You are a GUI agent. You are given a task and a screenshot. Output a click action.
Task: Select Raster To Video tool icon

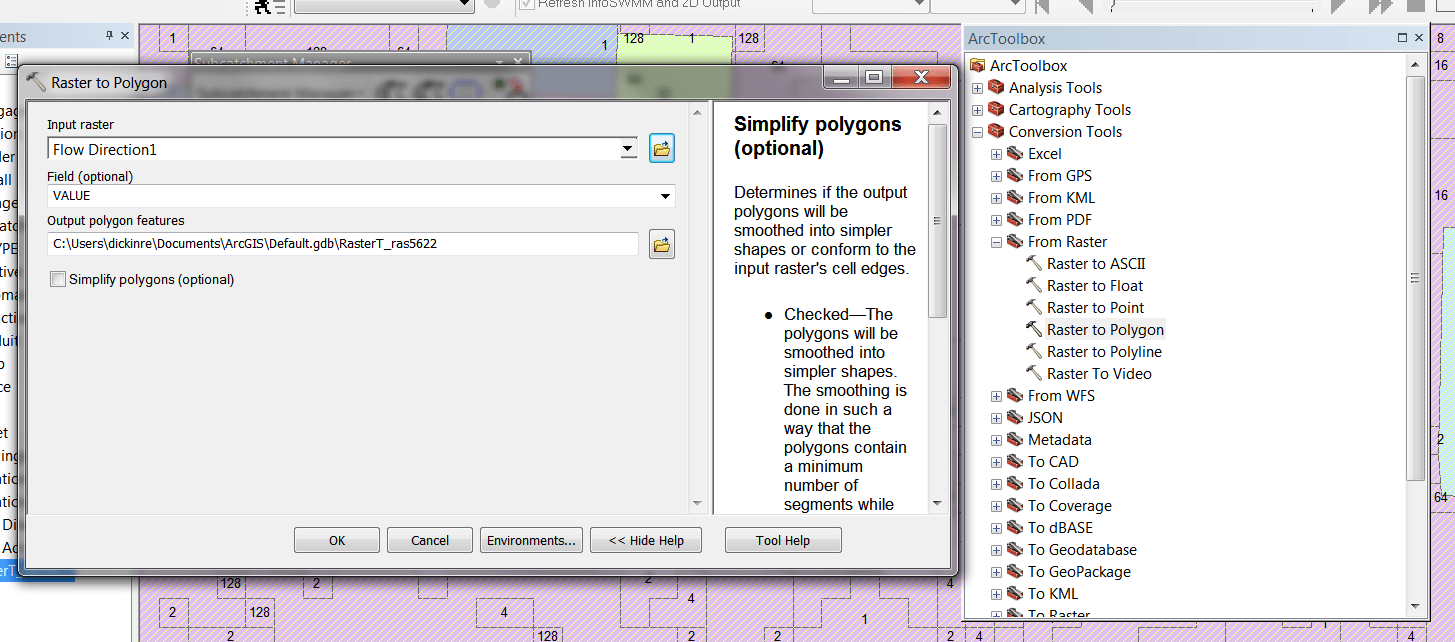pyautogui.click(x=1034, y=373)
